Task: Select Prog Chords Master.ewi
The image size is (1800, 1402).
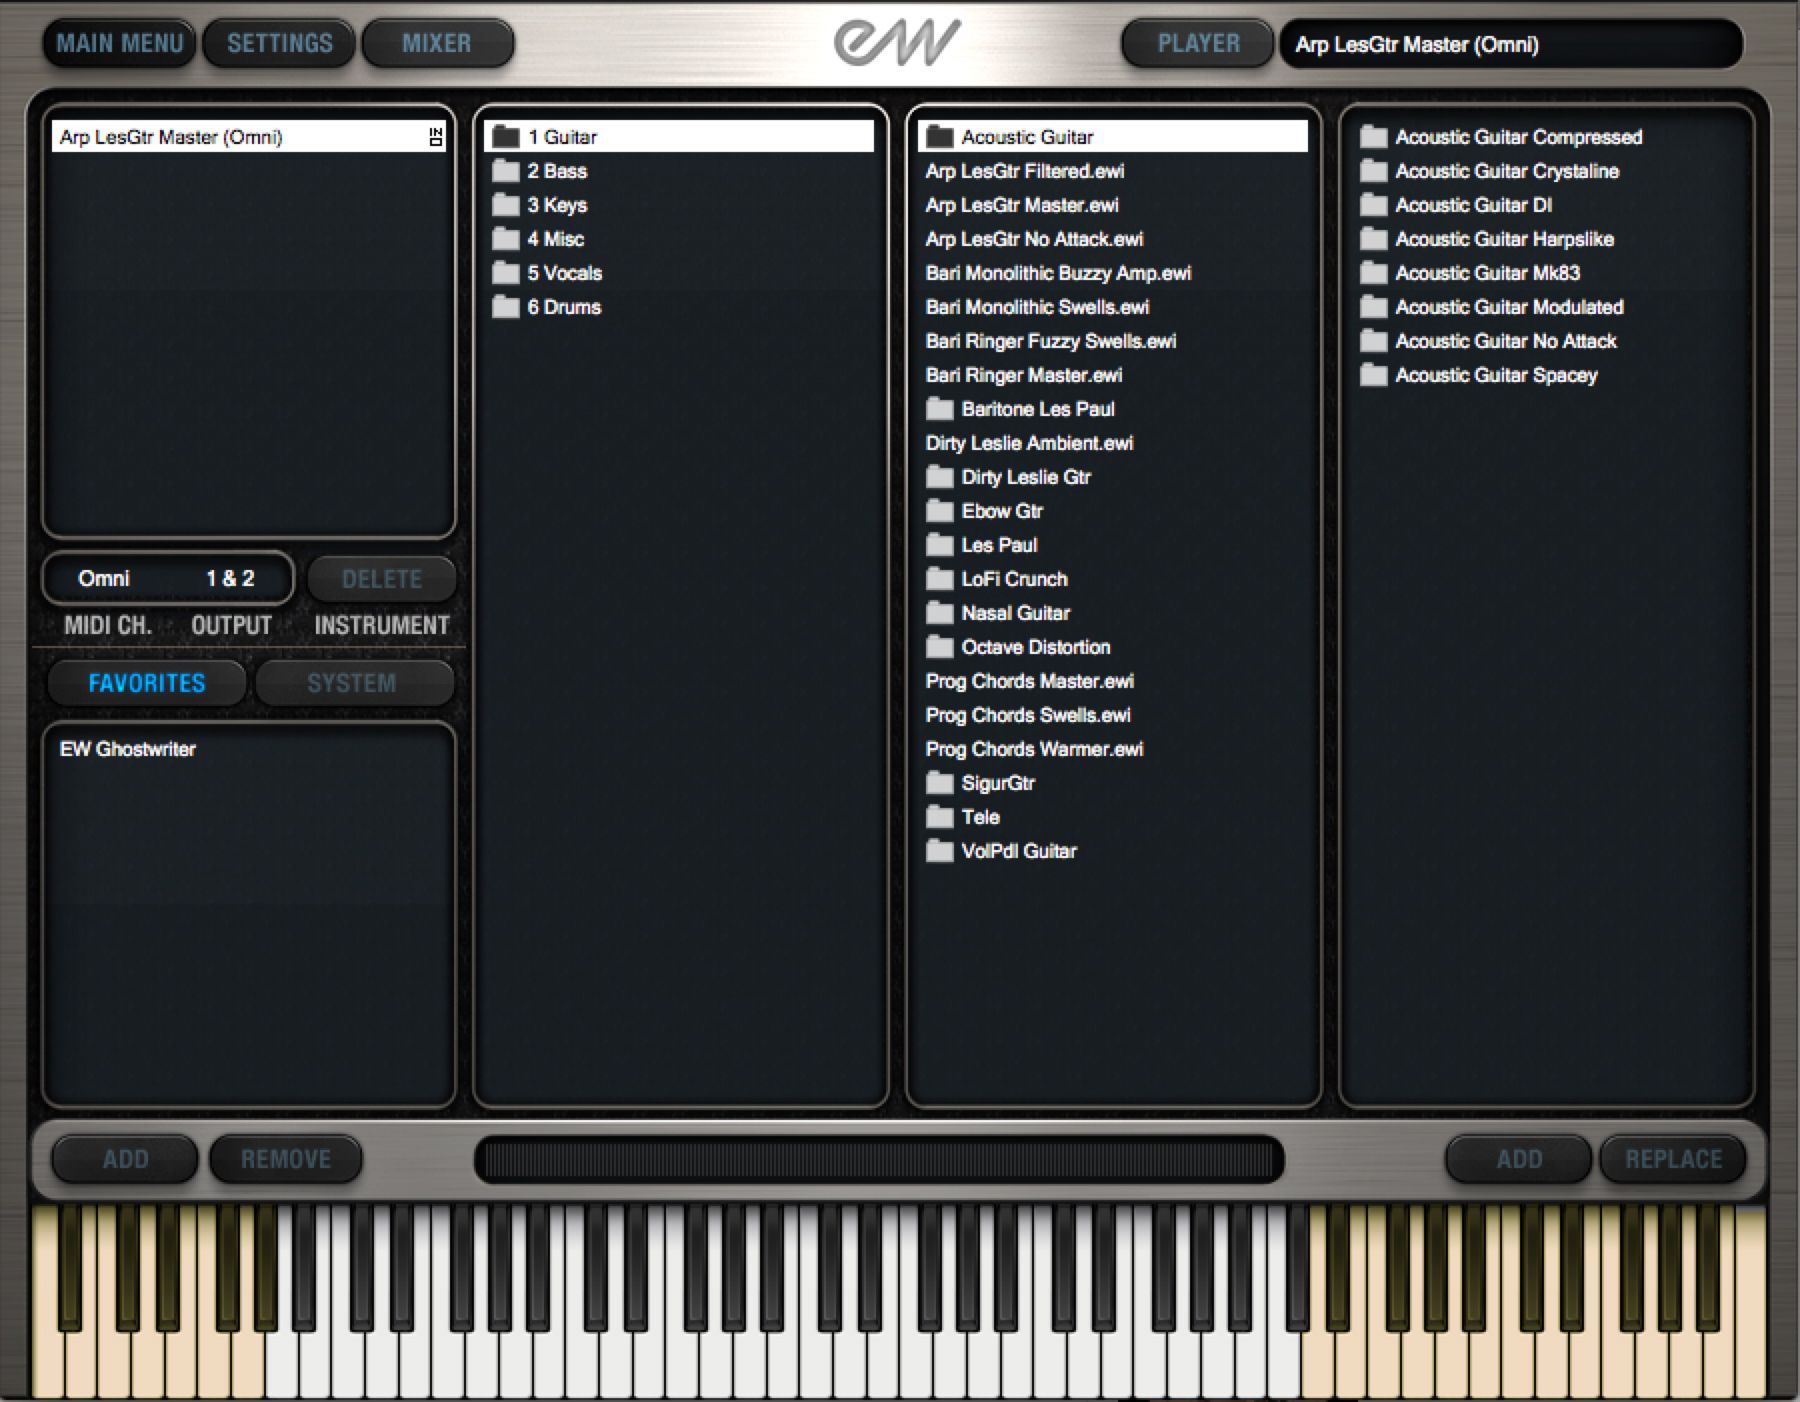Action: (1030, 681)
